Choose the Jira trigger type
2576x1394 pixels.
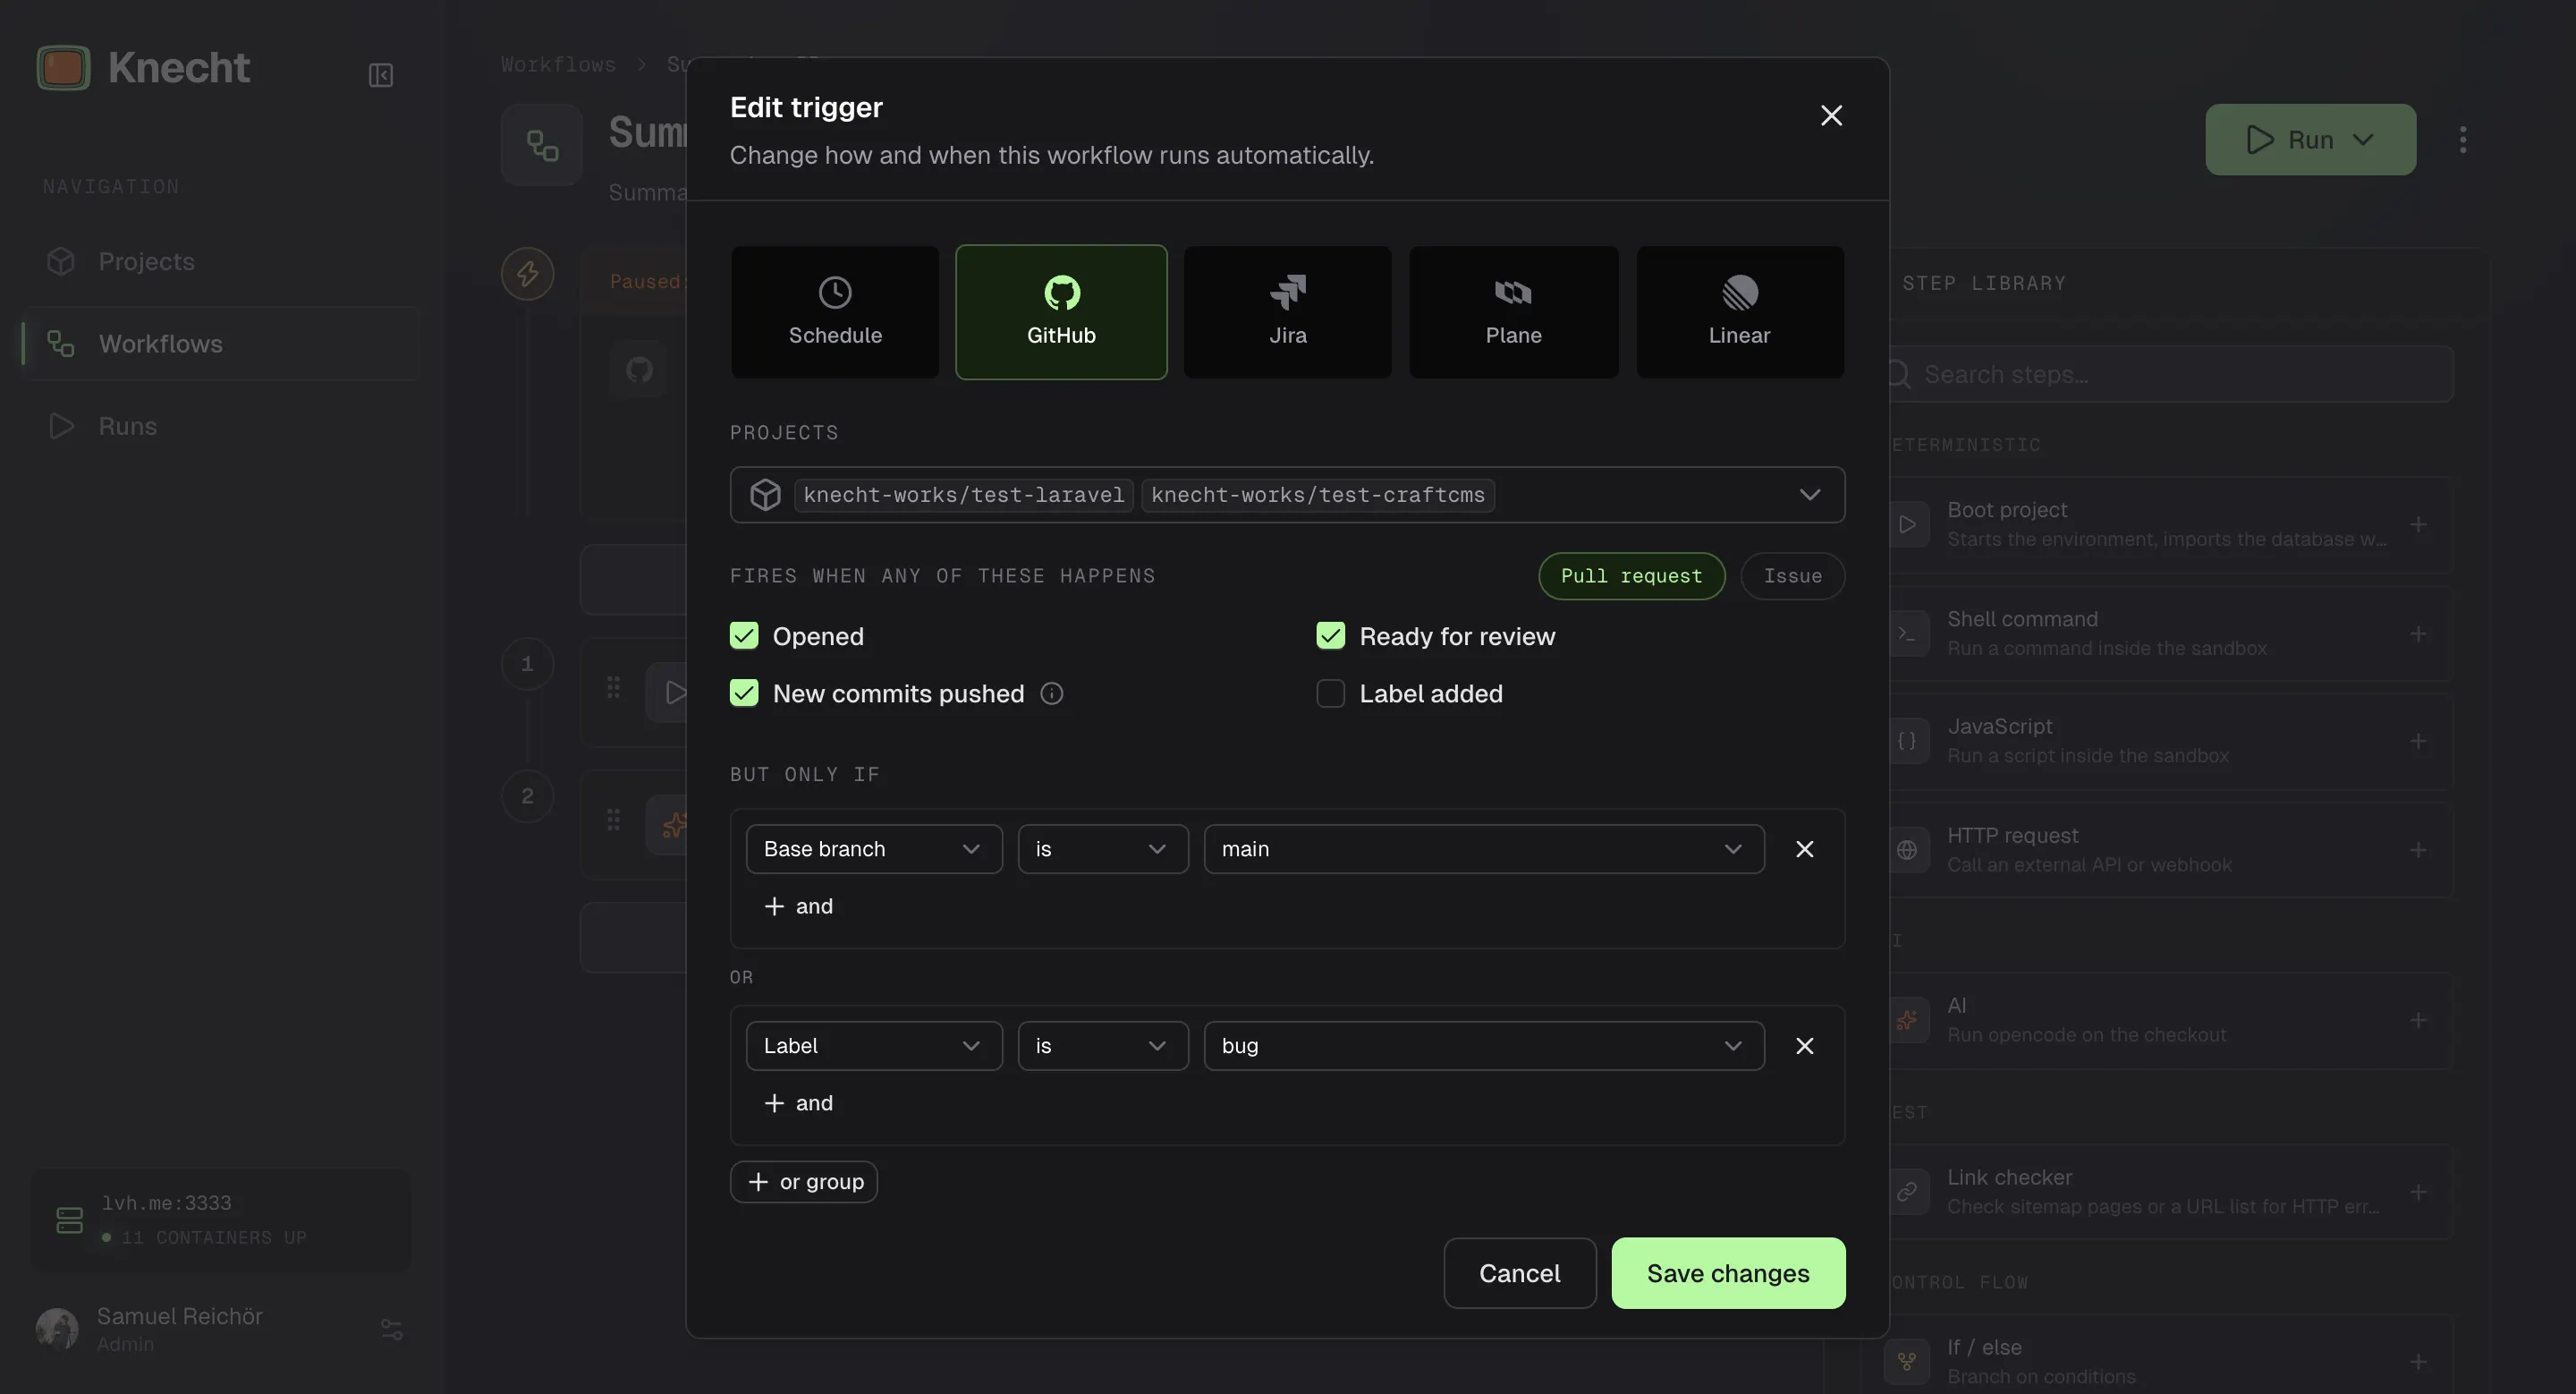pyautogui.click(x=1287, y=312)
